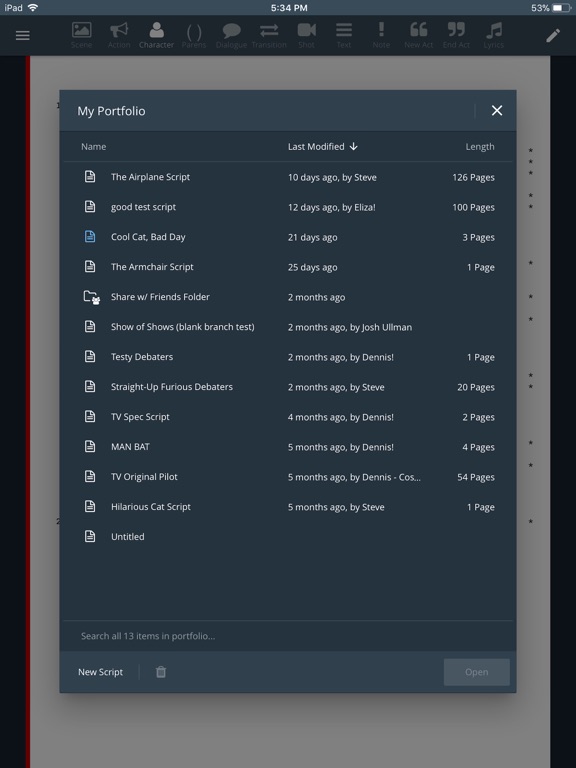Click the battery indicator in status bar
576x768 pixels.
pos(562,8)
